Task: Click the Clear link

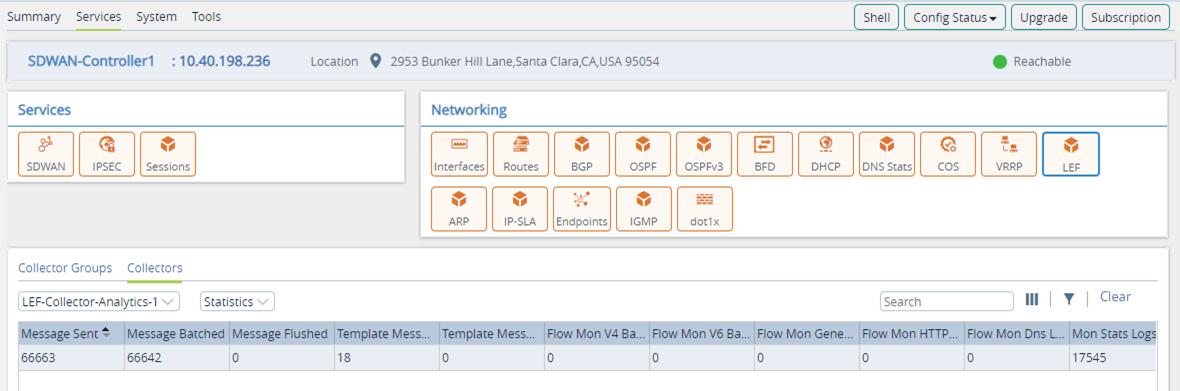Action: pyautogui.click(x=1115, y=297)
